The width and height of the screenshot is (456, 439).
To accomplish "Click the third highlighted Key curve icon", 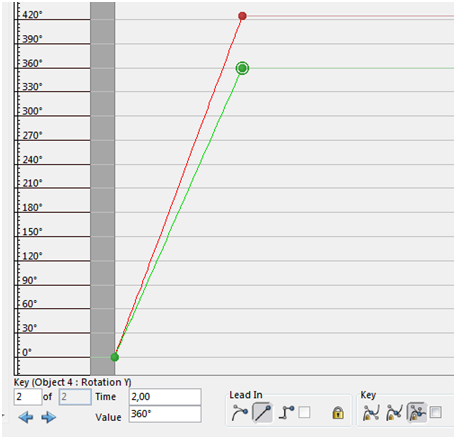I will coord(417,413).
